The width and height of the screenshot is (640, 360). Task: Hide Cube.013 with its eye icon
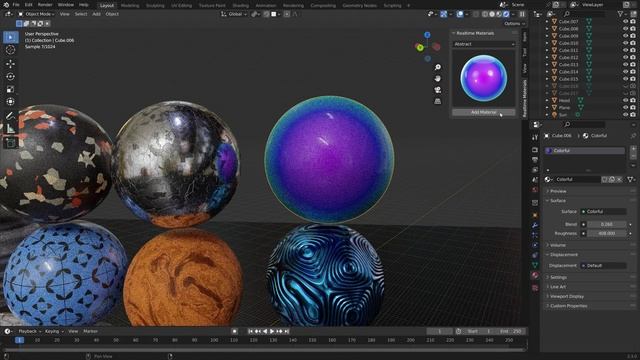click(625, 64)
